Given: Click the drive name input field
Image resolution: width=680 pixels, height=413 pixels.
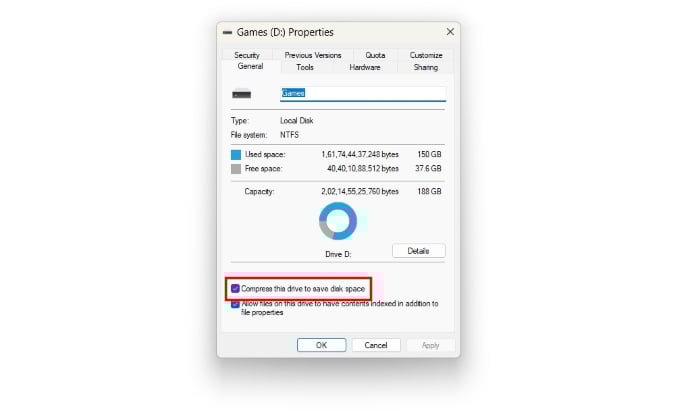Looking at the screenshot, I should point(363,93).
